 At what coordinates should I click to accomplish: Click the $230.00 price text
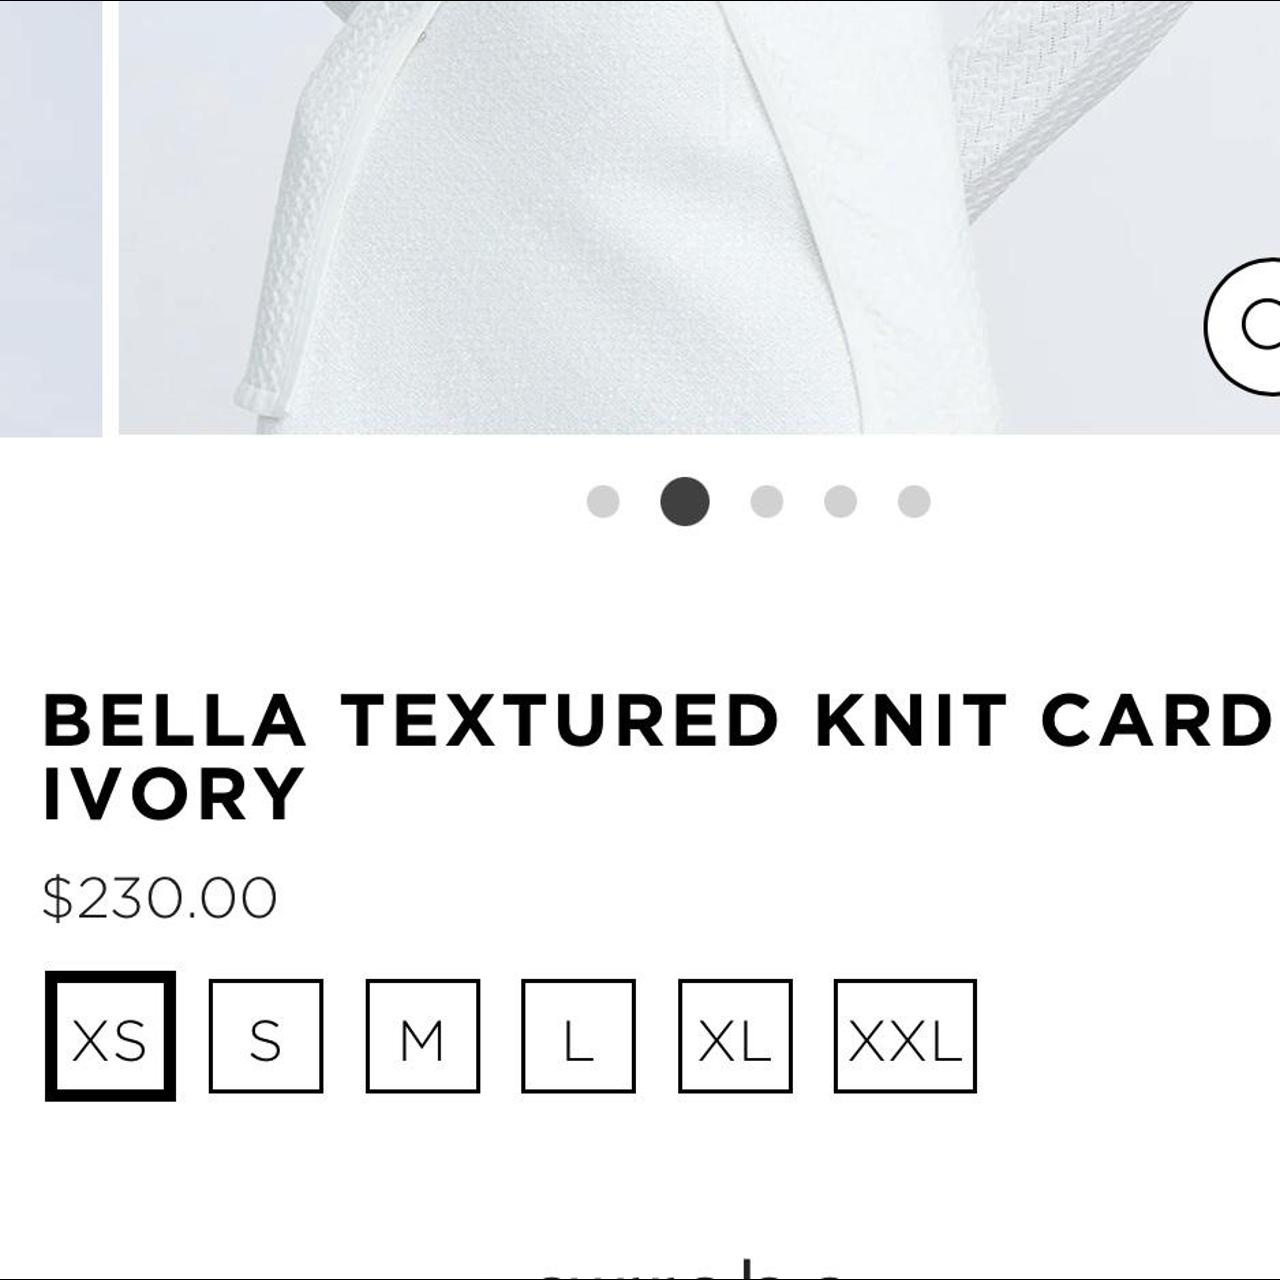[160, 895]
